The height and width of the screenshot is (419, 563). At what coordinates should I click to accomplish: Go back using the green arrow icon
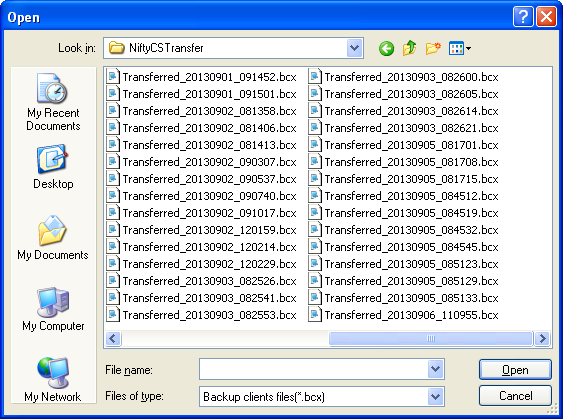coord(386,48)
